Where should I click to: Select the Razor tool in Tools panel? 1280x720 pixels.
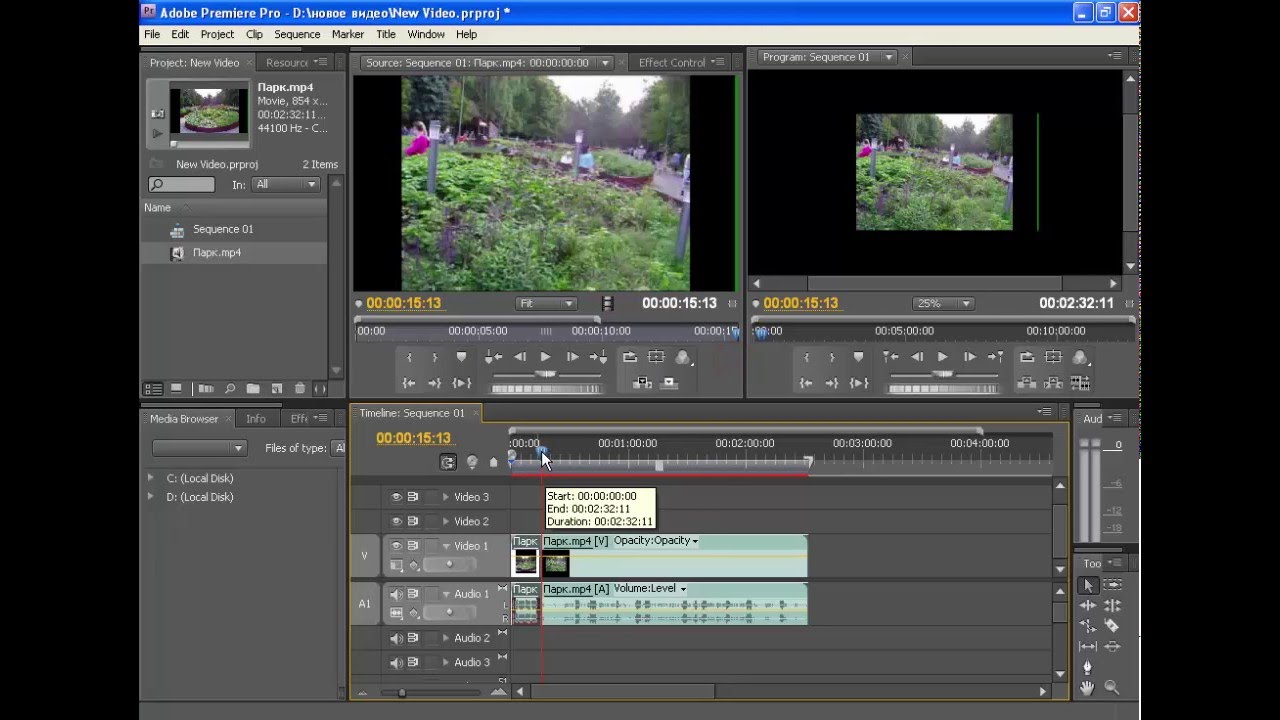click(1111, 626)
